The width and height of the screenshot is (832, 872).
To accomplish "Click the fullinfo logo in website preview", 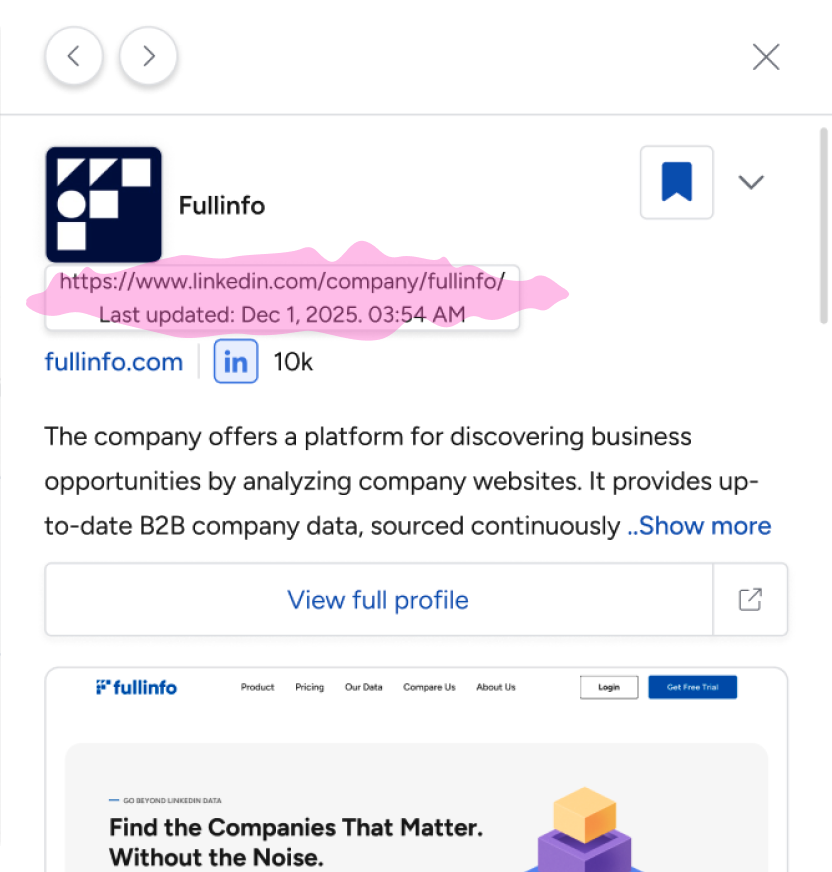I will (x=137, y=687).
